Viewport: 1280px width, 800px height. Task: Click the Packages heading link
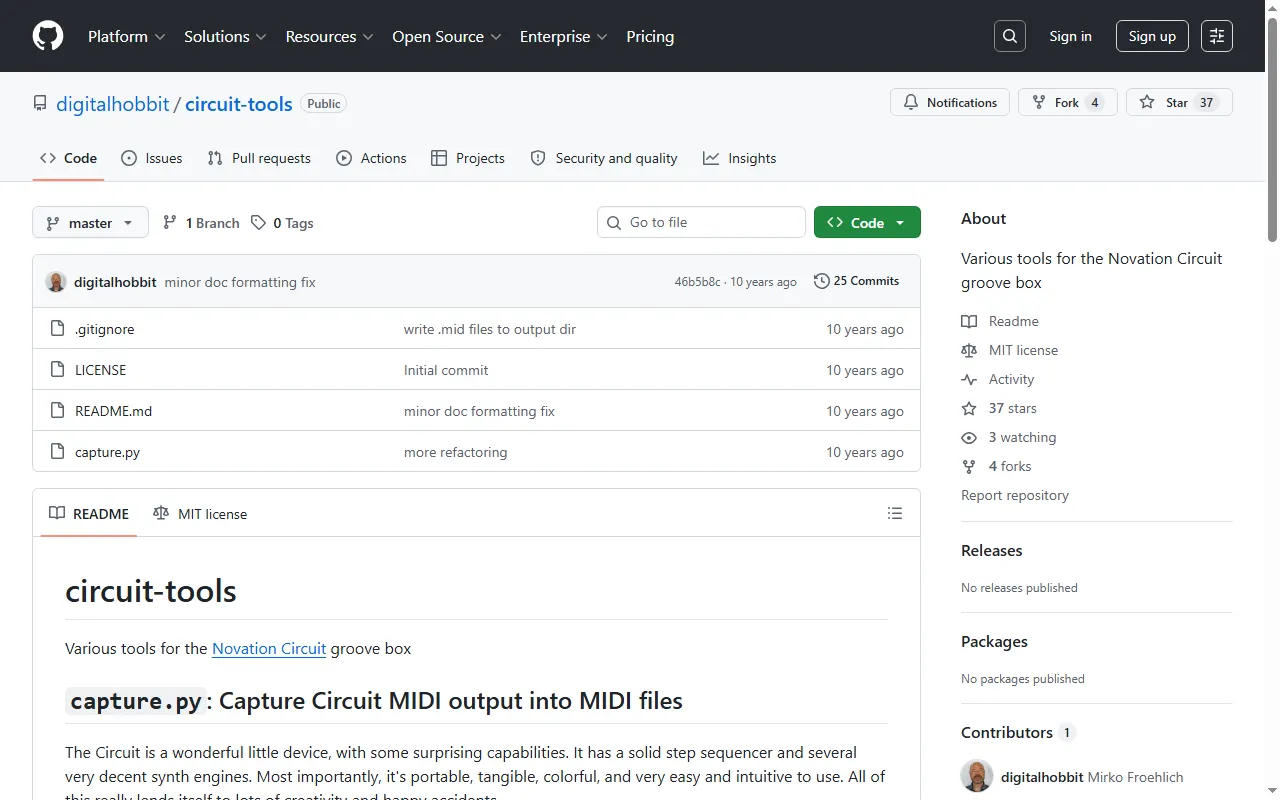(994, 642)
